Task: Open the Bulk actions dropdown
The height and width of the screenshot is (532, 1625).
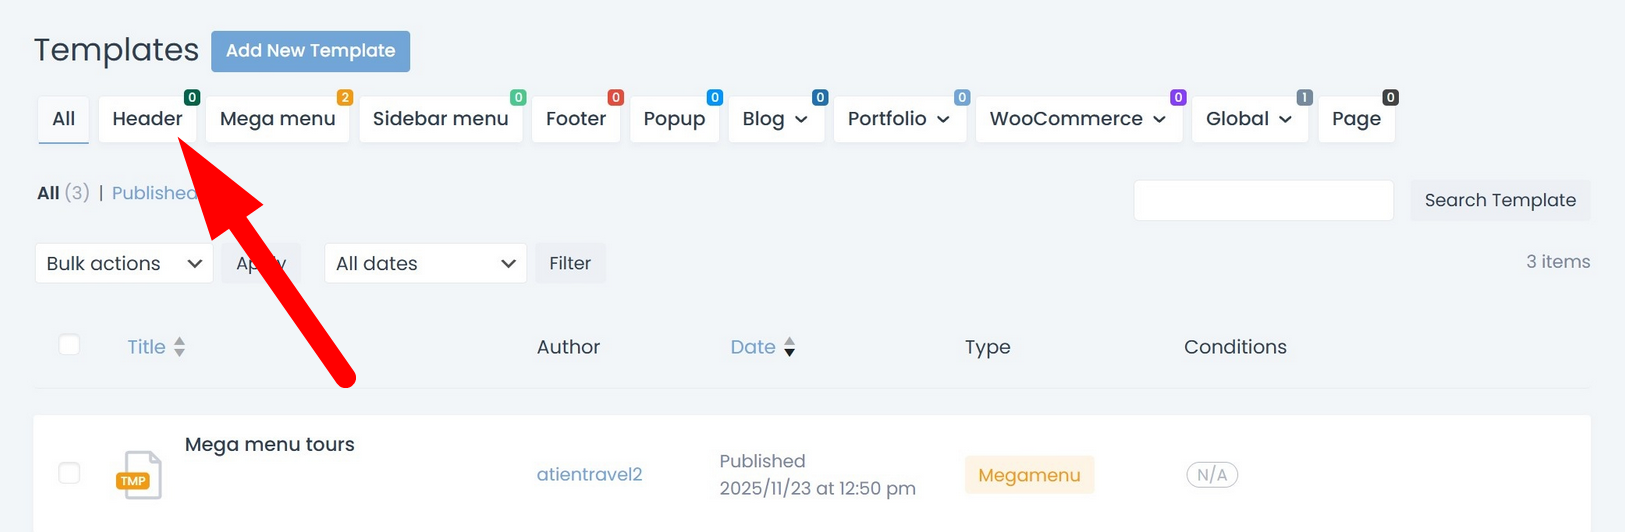Action: 124,264
